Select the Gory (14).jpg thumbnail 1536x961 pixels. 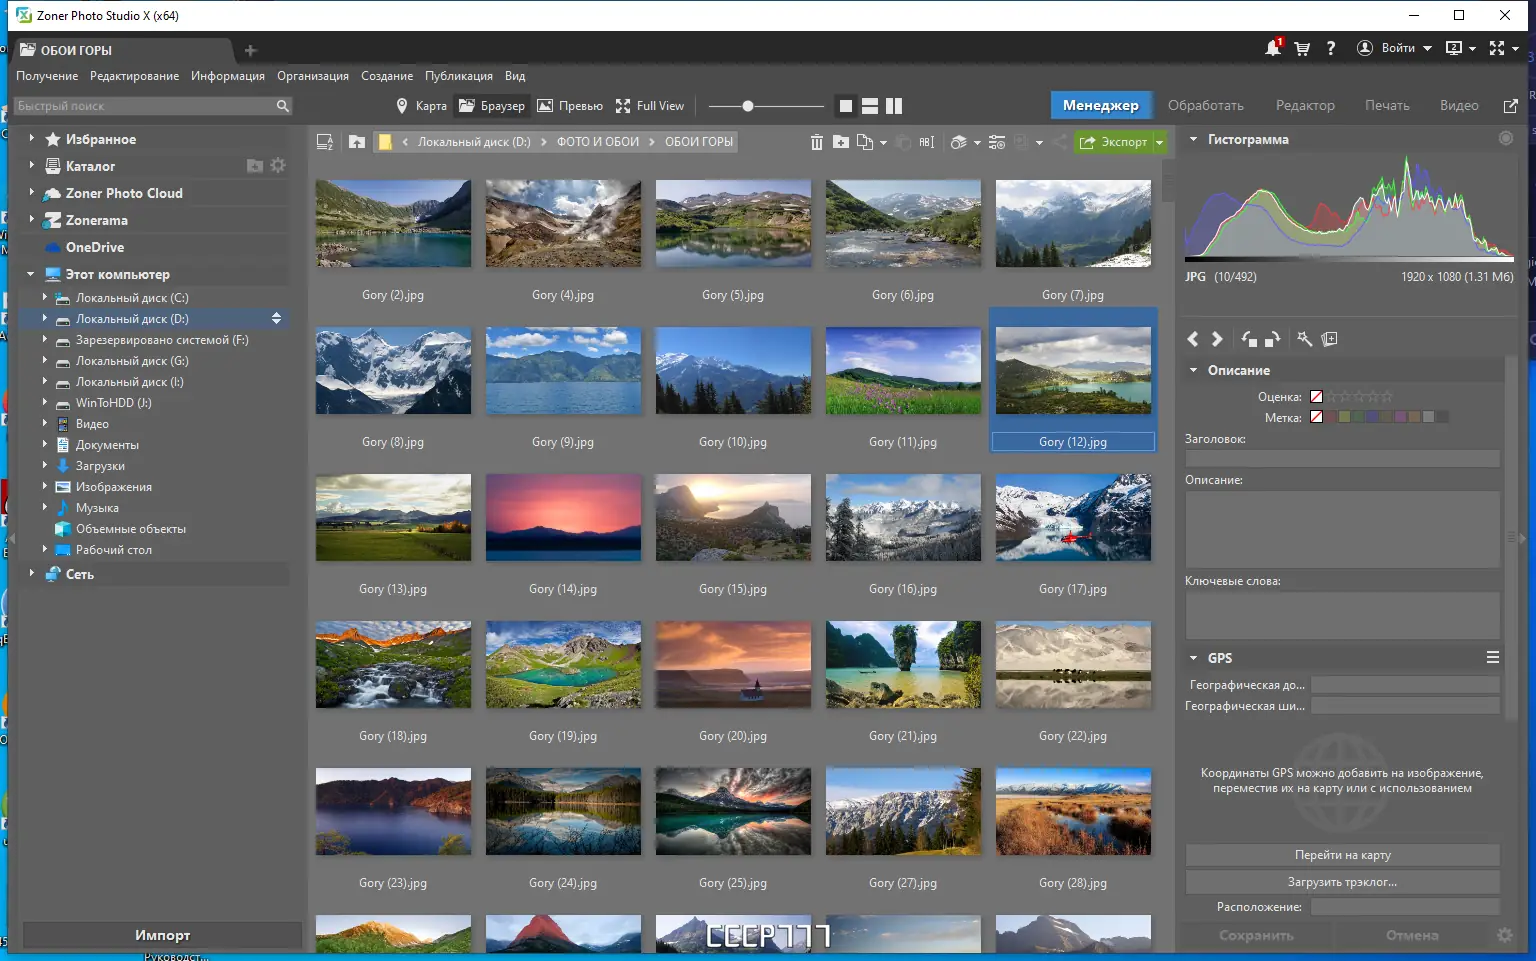point(563,517)
